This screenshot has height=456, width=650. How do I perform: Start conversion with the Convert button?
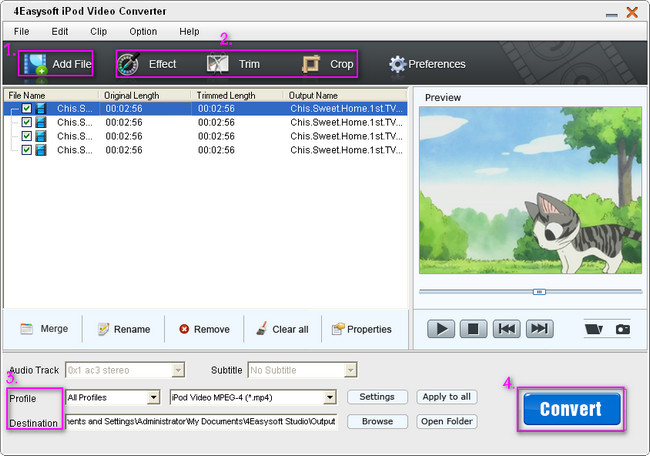tap(571, 409)
